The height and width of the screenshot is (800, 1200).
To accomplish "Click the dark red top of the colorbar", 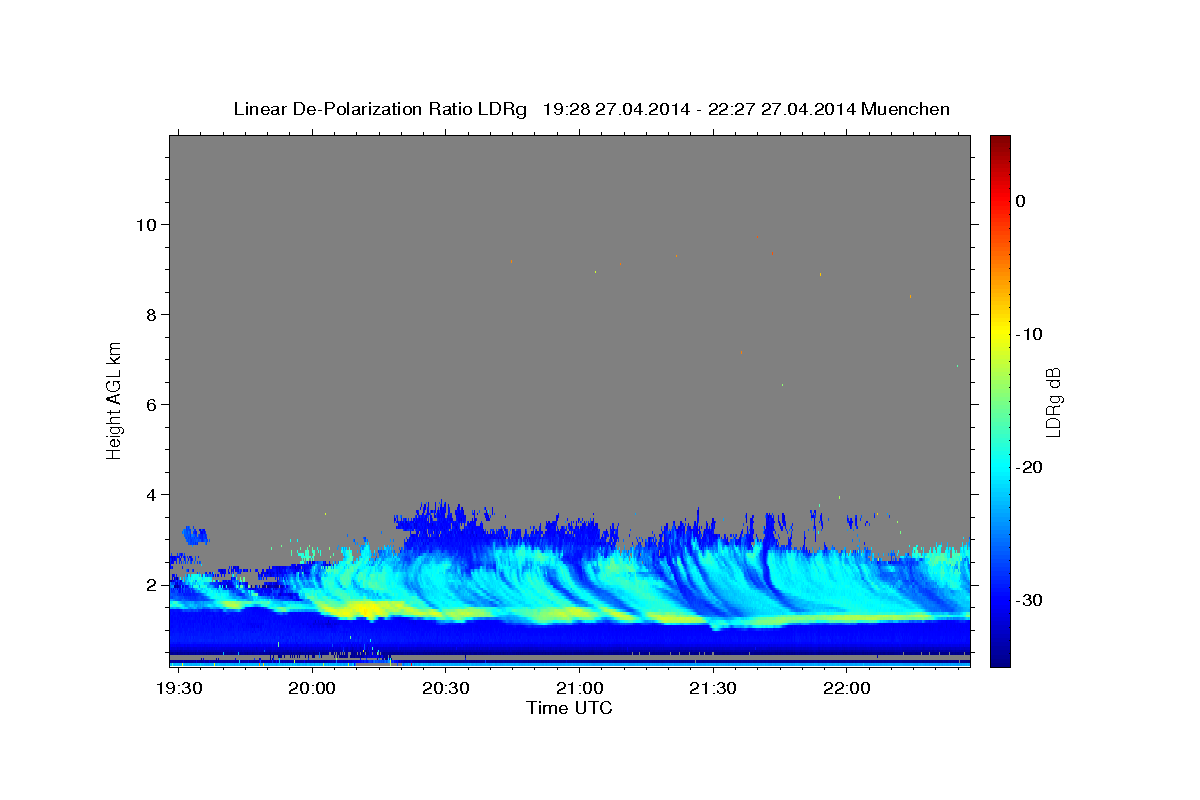I will tap(1000, 143).
